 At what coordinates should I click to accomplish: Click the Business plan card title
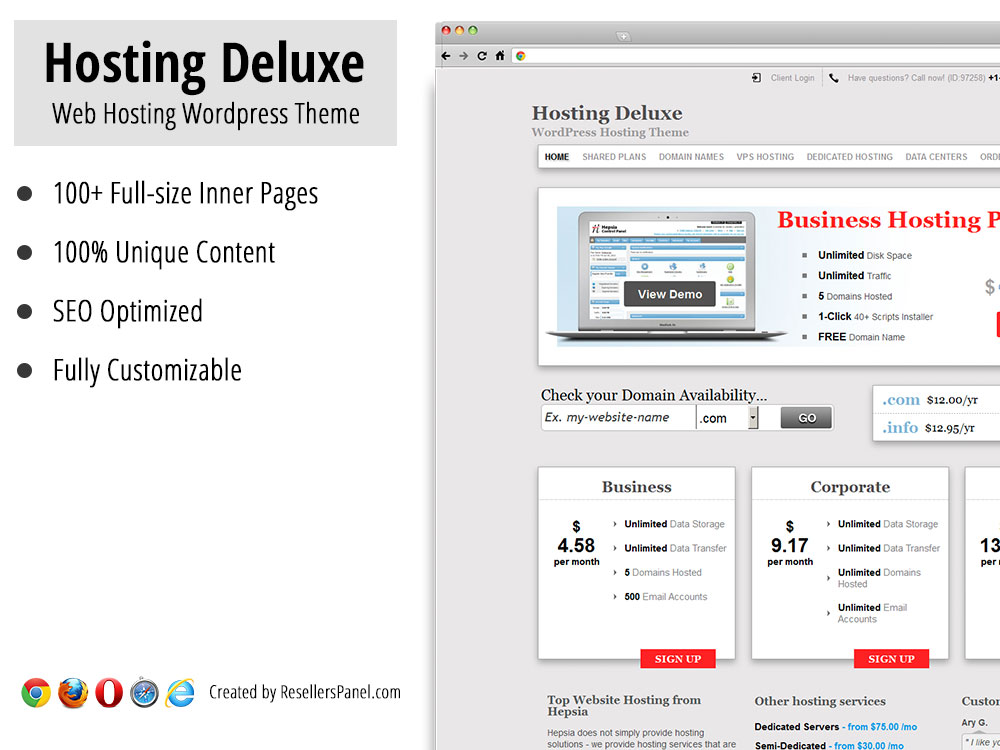[636, 487]
